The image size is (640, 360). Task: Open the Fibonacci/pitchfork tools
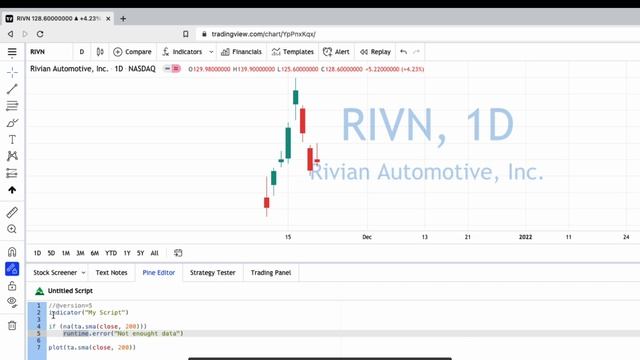[x=12, y=106]
